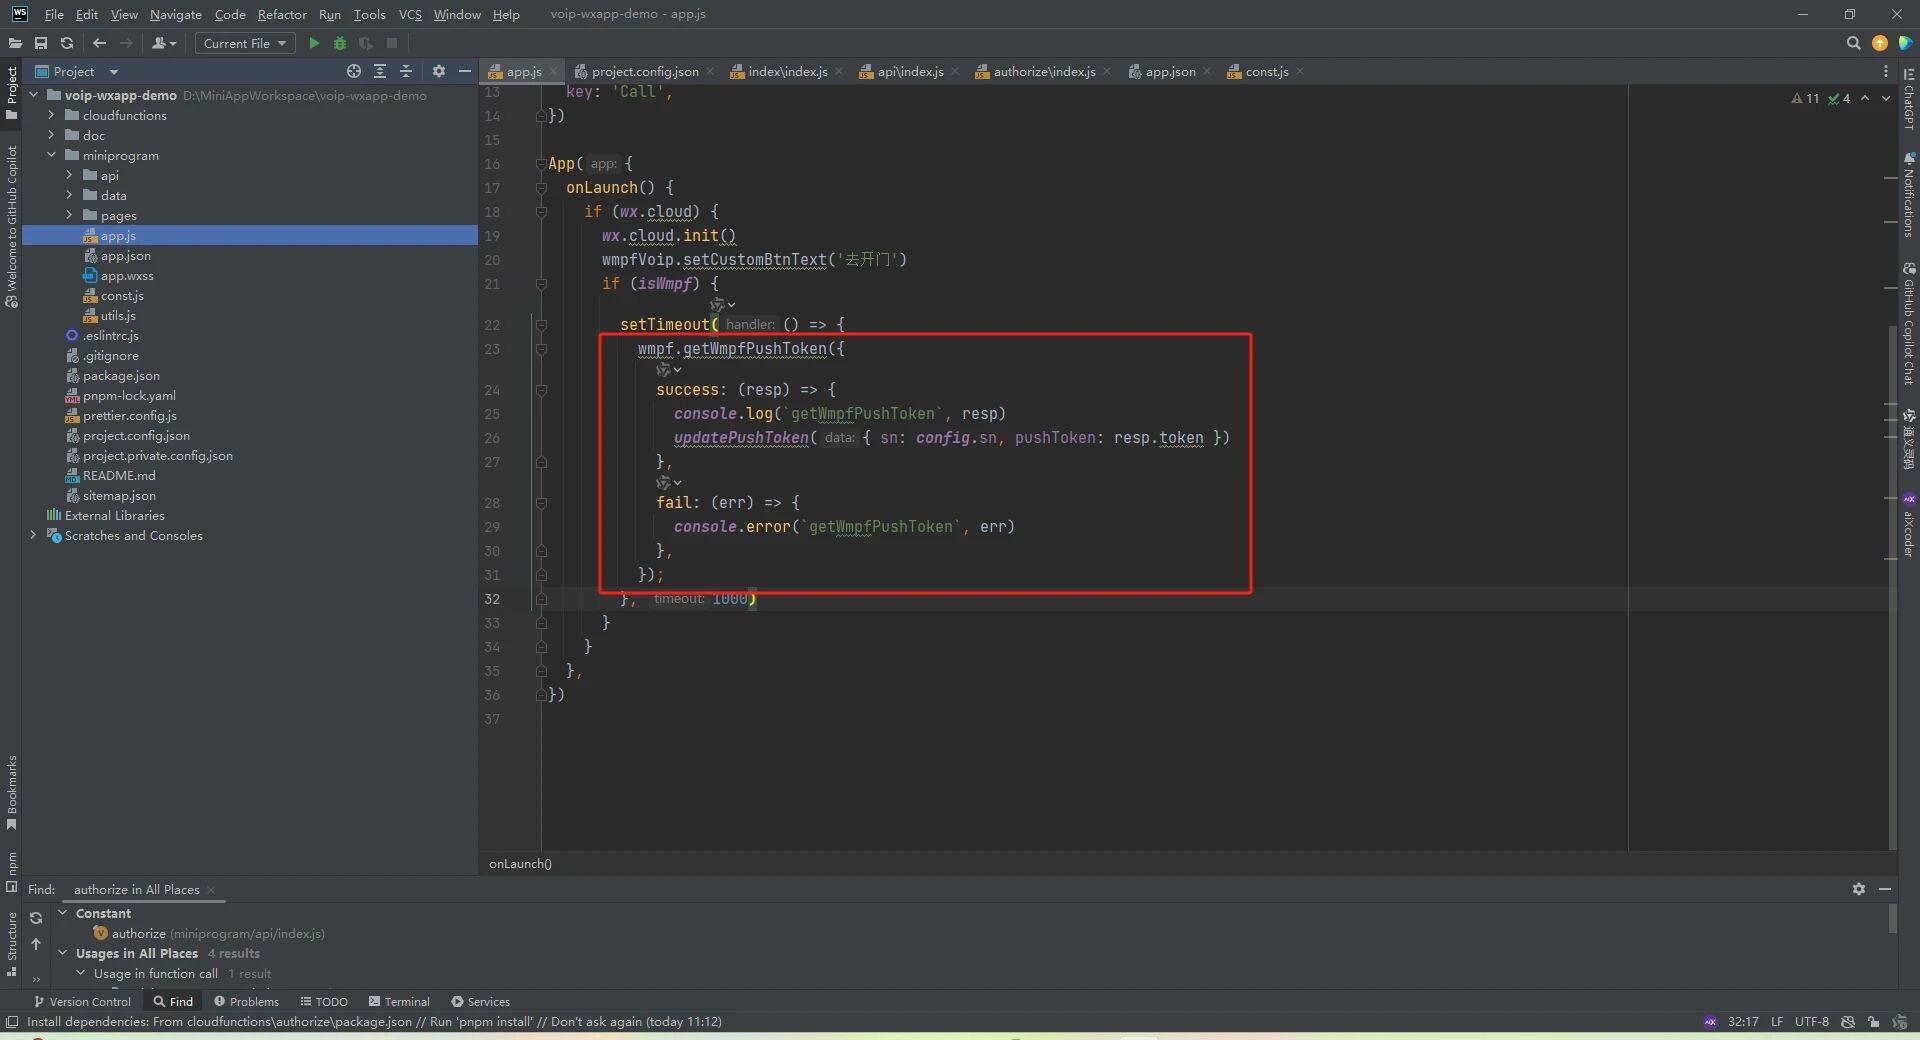Open Project panel gear options

click(x=438, y=71)
